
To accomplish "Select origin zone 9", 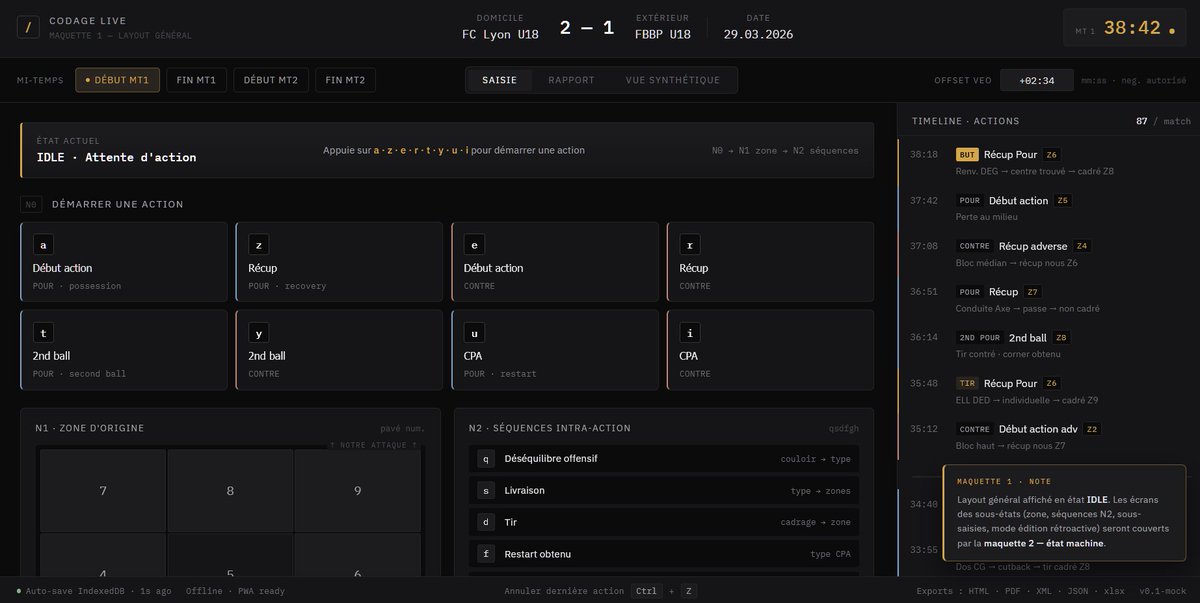I will [358, 491].
